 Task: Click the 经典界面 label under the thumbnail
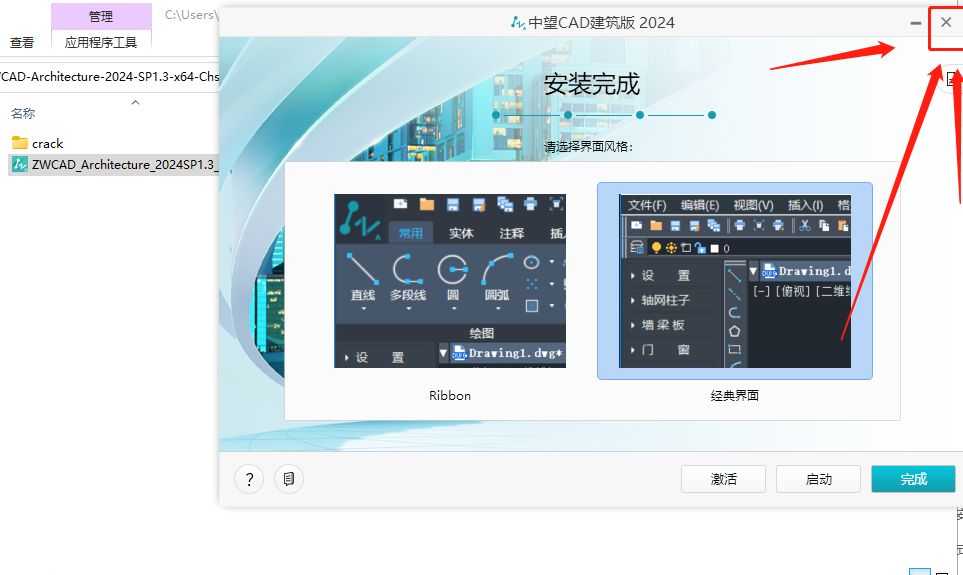click(735, 396)
